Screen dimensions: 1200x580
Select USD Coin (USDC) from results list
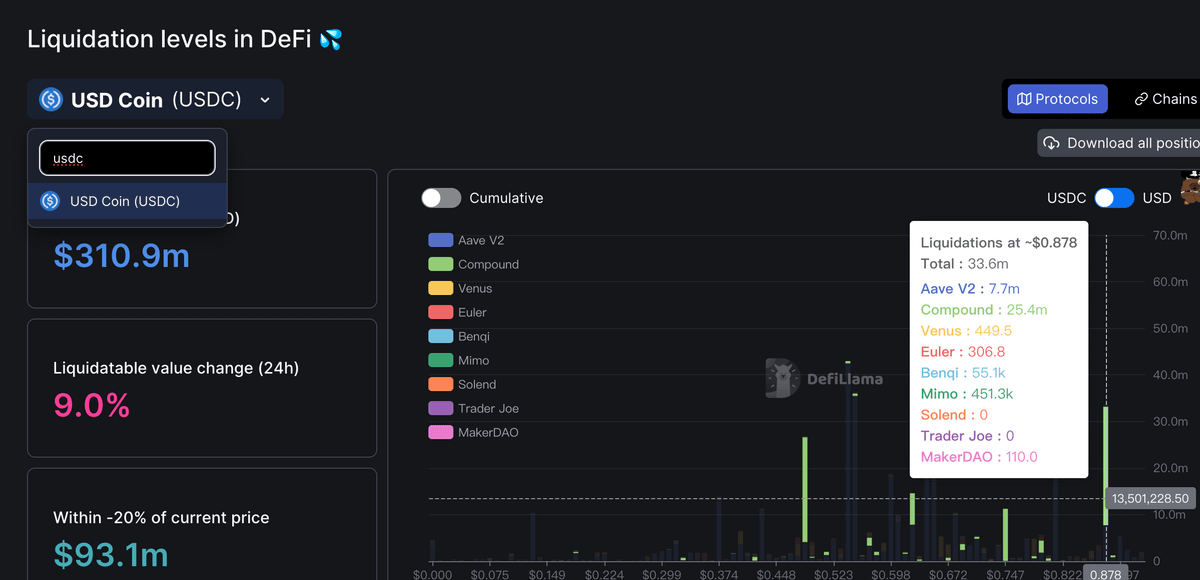[125, 201]
